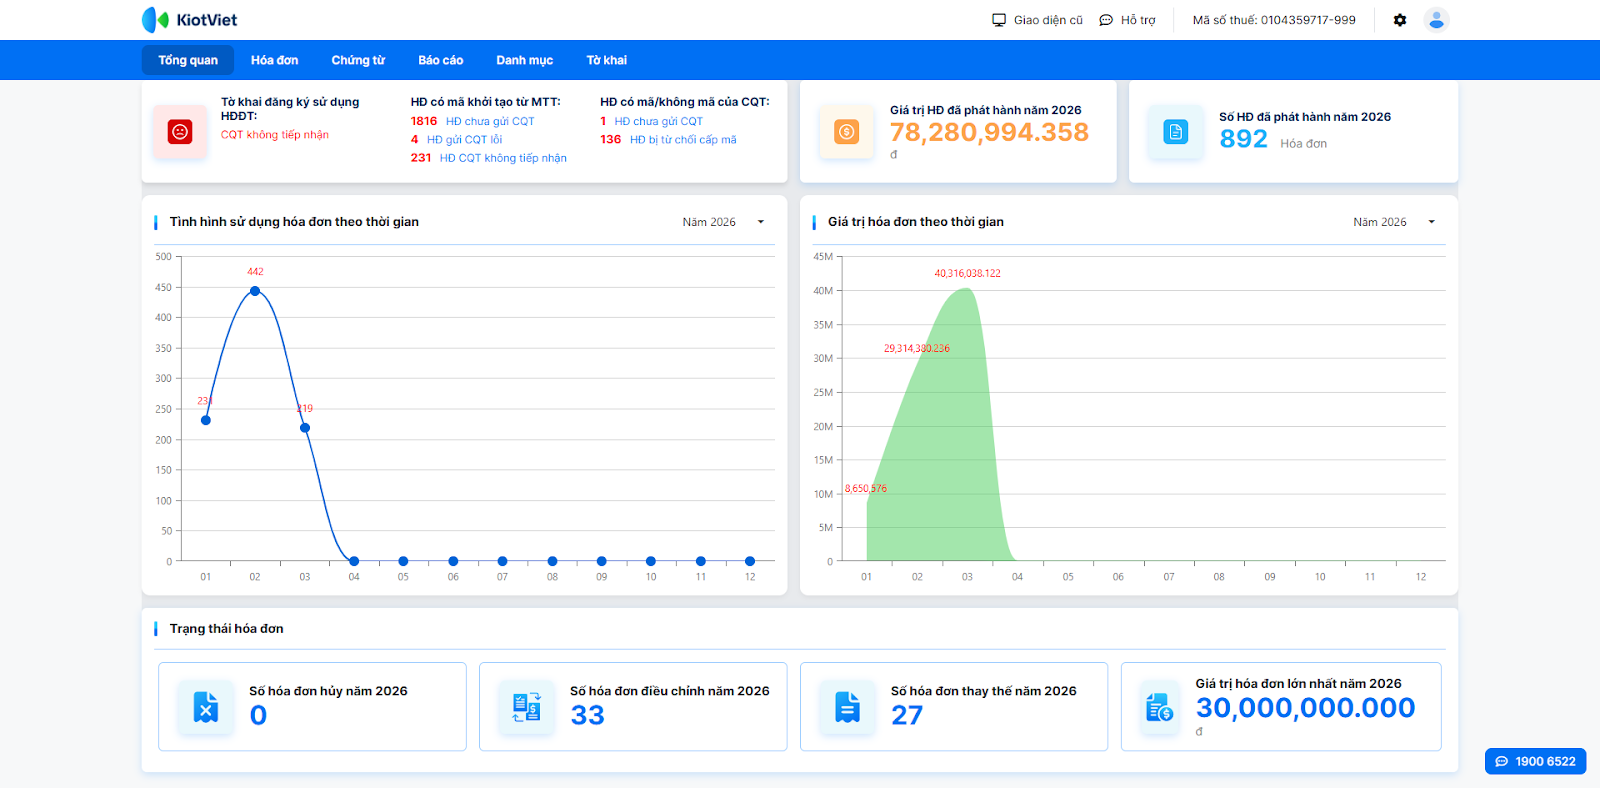The image size is (1600, 788).
Task: Open the user profile avatar
Action: coord(1436,20)
